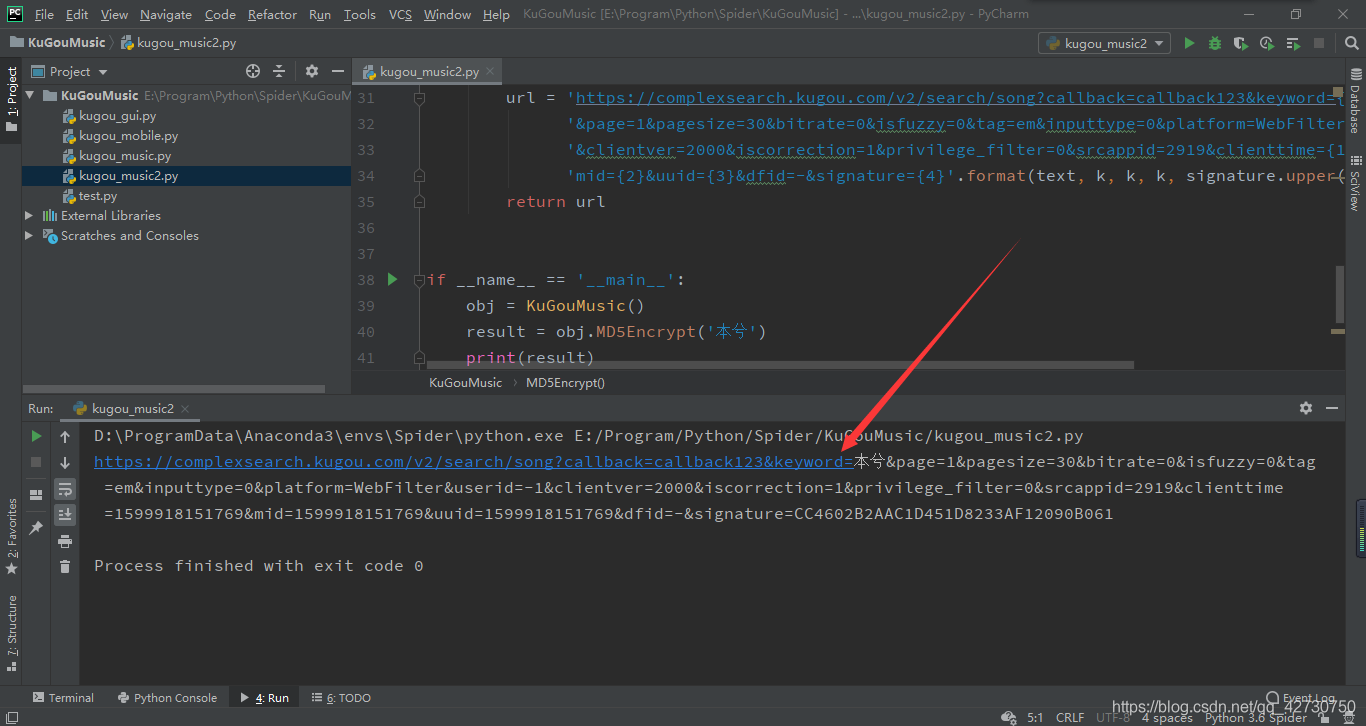The height and width of the screenshot is (726, 1366).
Task: Open Run panel settings gear
Action: pyautogui.click(x=1306, y=408)
